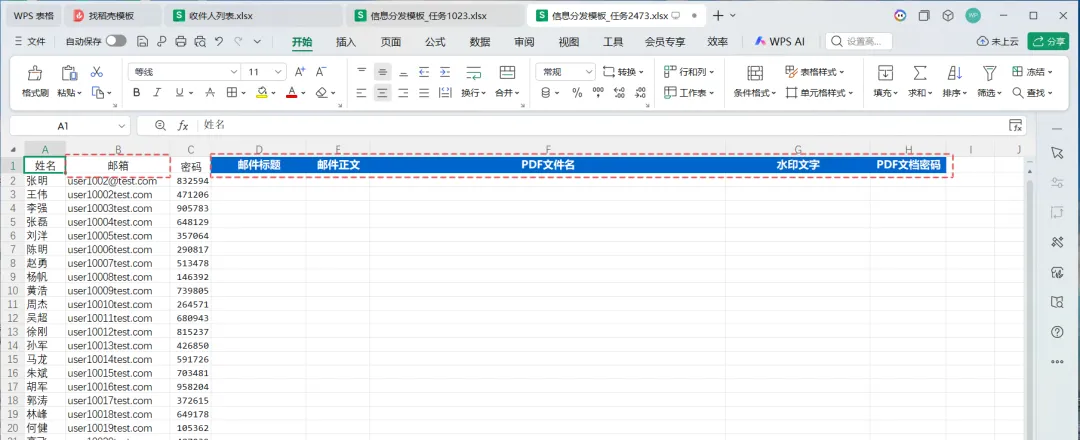Click the Conditional Formatting (条件格式) button
The width and height of the screenshot is (1080, 440).
755,81
